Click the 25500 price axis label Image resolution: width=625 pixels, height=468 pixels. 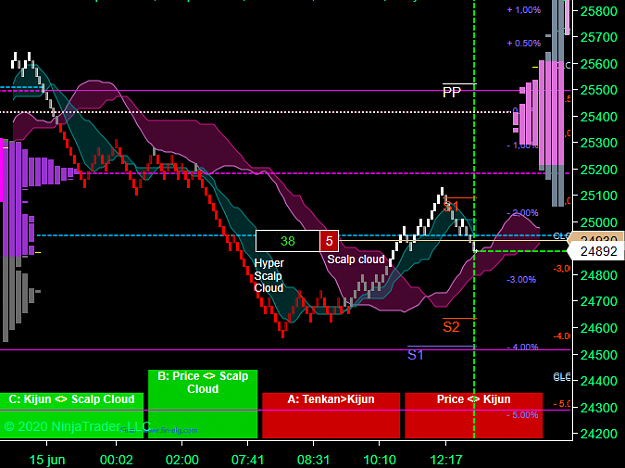(x=599, y=90)
